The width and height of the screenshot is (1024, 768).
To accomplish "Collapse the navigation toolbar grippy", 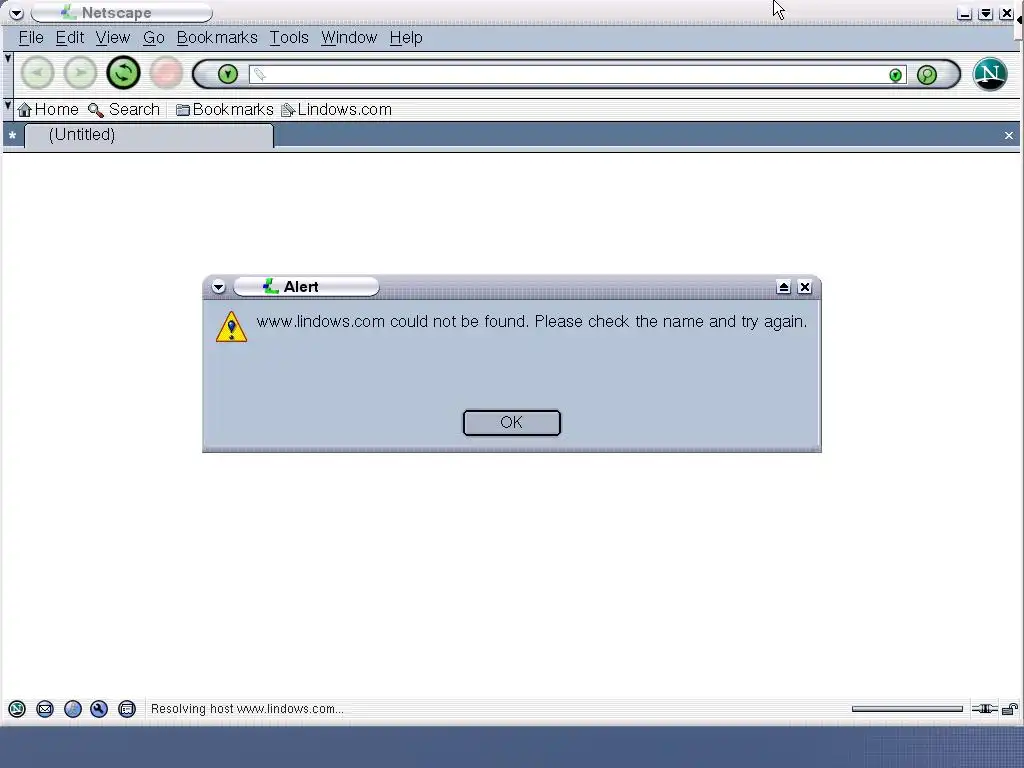I will pyautogui.click(x=8, y=74).
